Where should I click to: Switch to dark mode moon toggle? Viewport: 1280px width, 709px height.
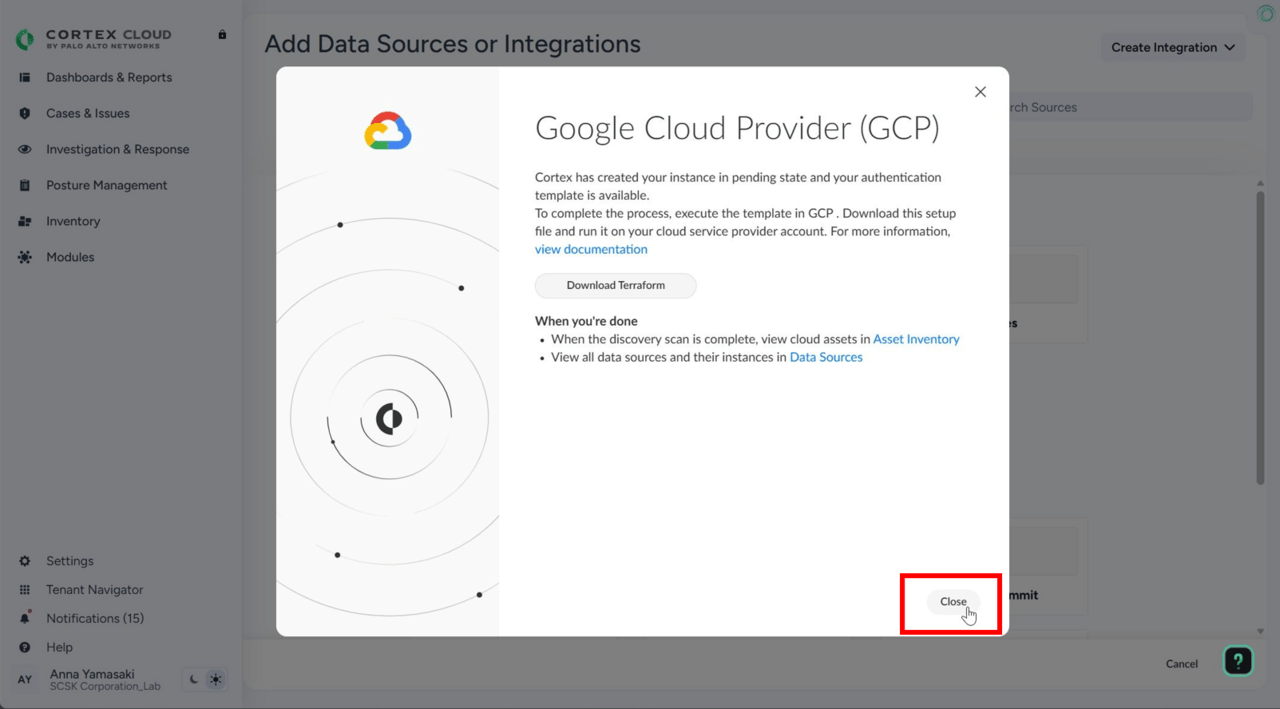(194, 679)
